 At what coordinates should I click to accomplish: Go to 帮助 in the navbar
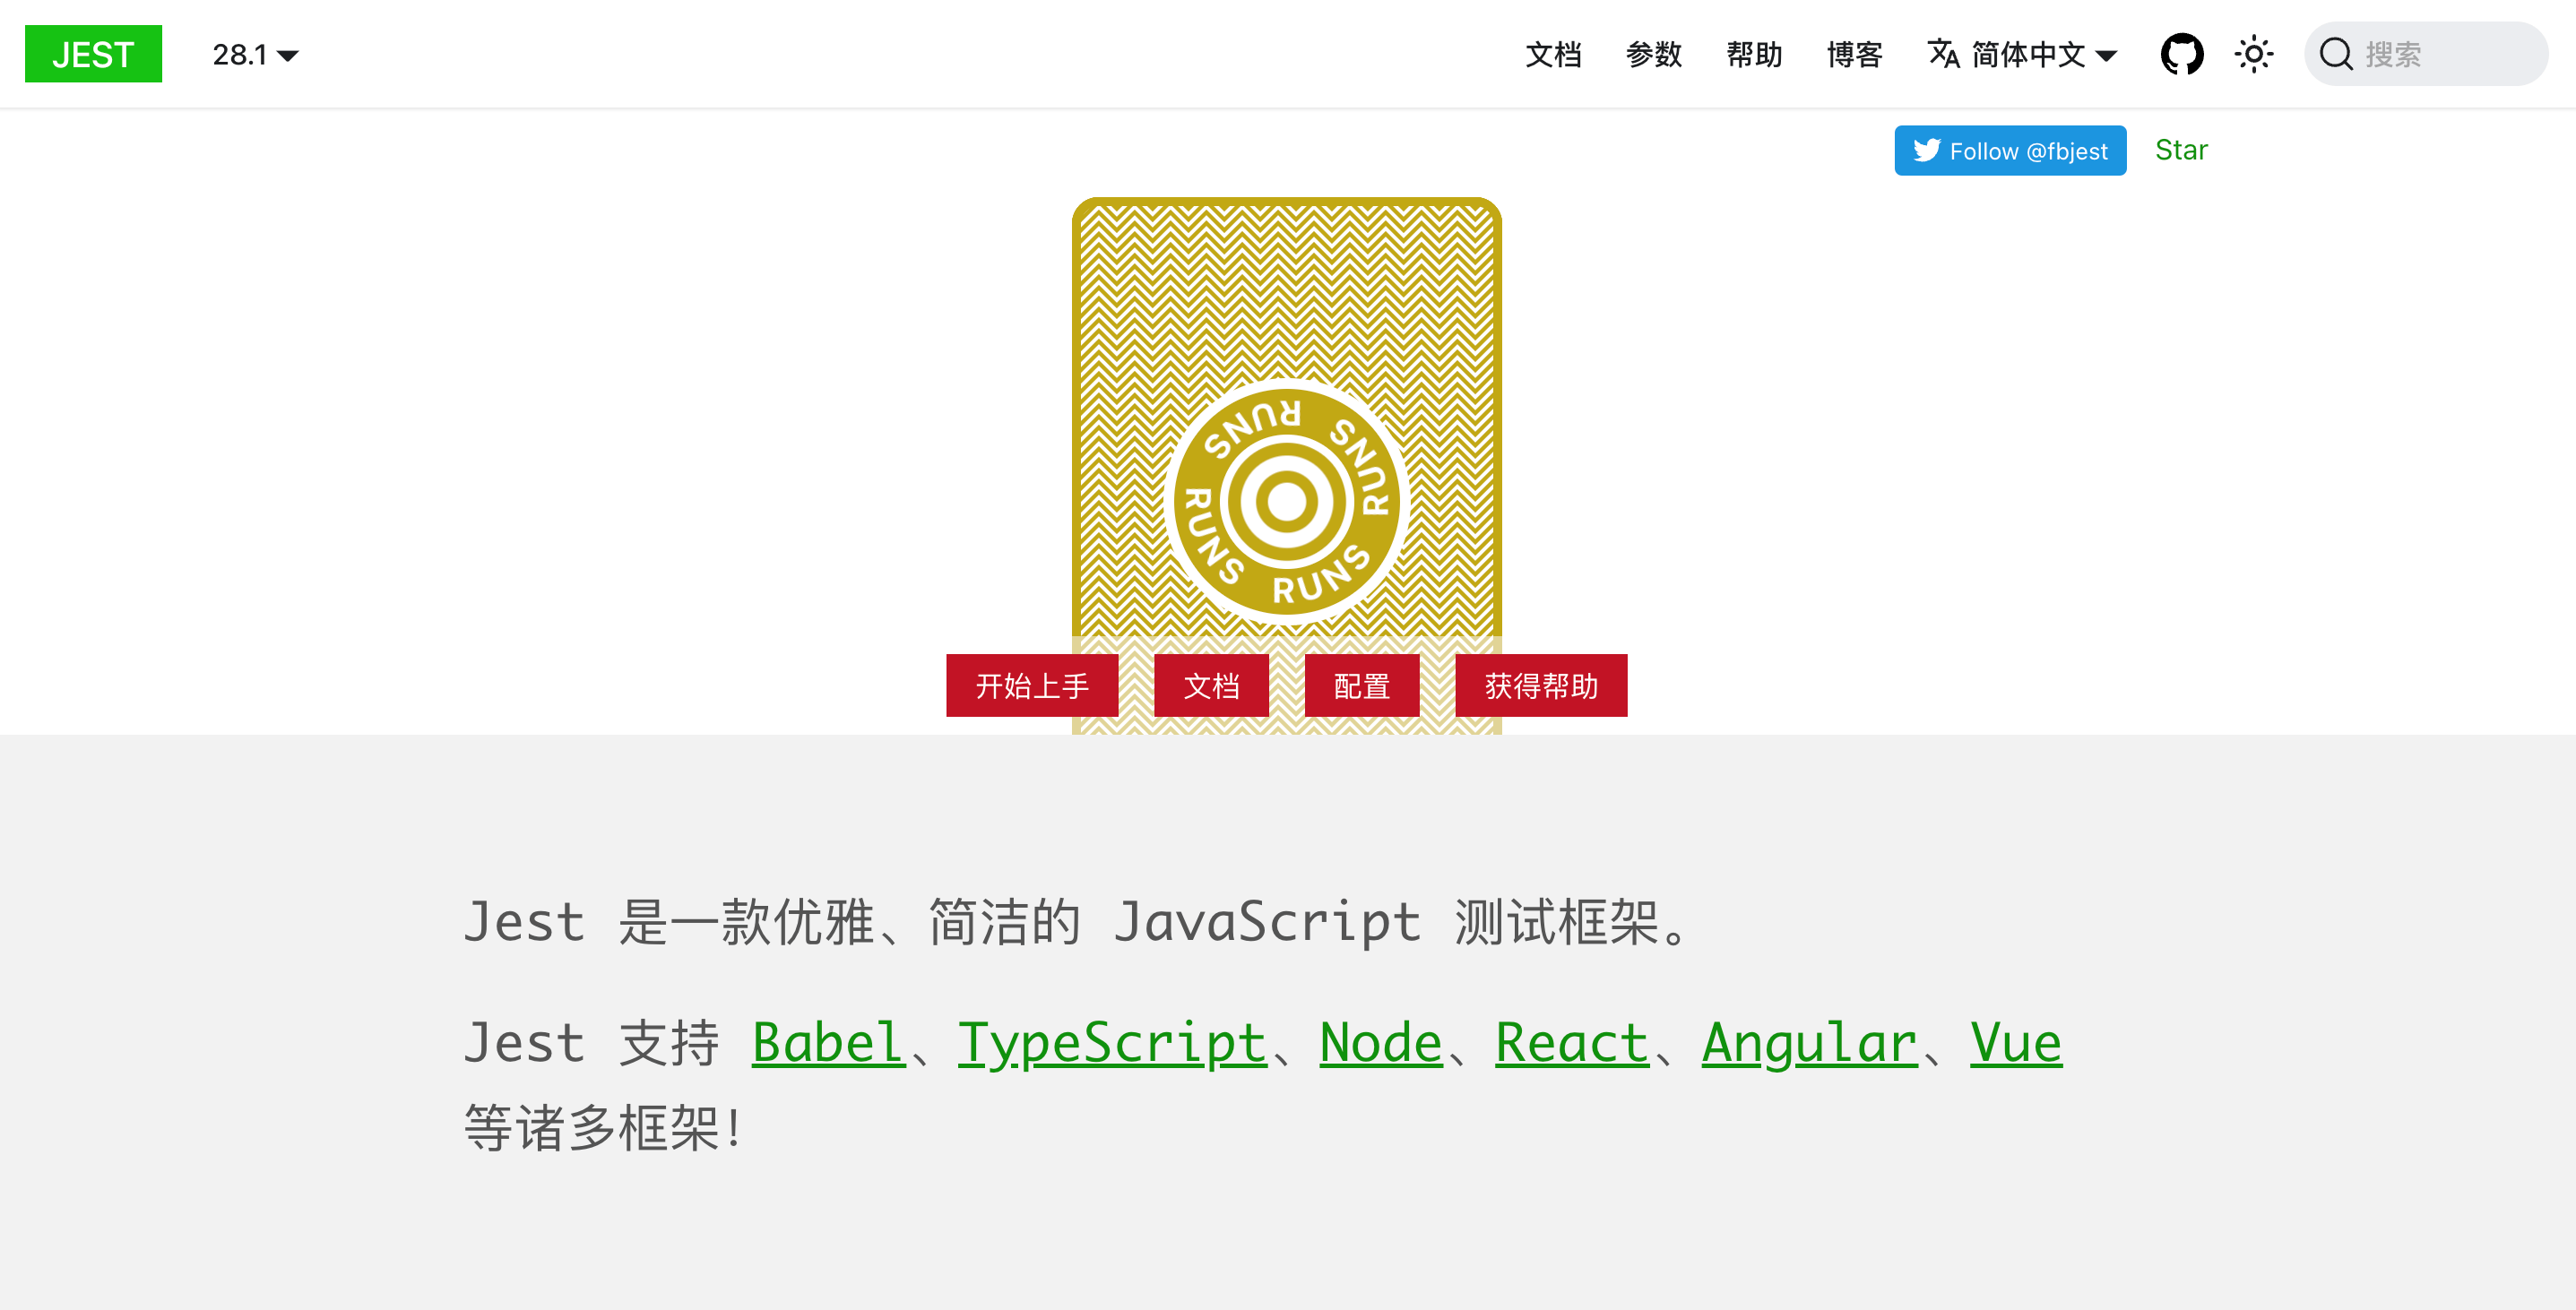(x=1754, y=54)
